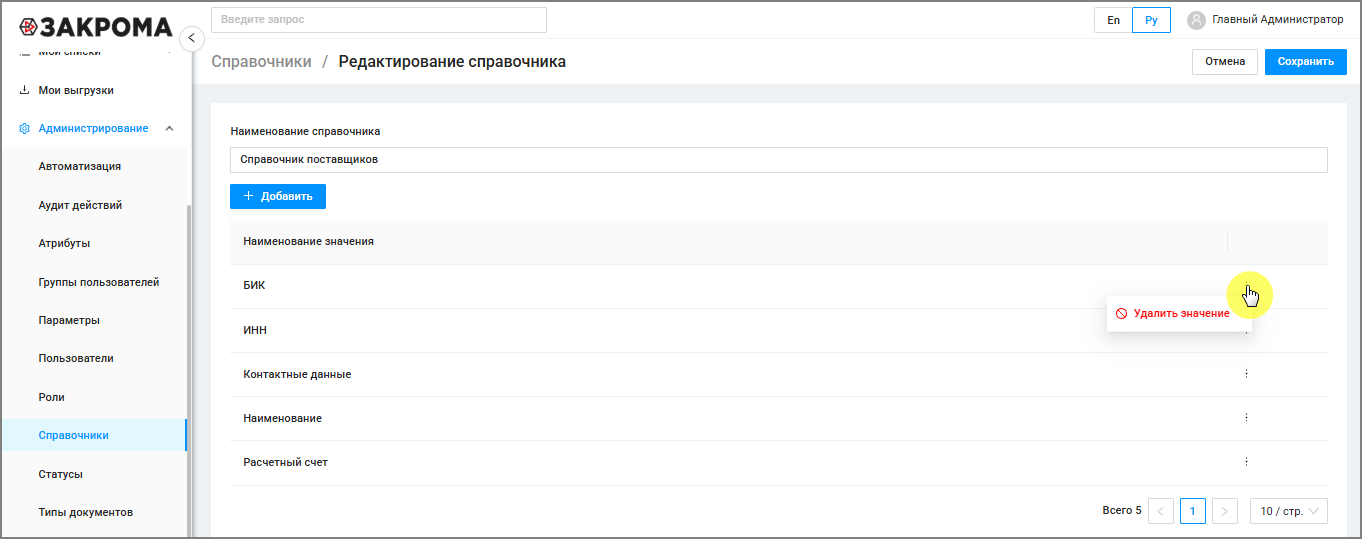The width and height of the screenshot is (1362, 539).
Task: Click the Добавить button
Action: click(x=278, y=196)
